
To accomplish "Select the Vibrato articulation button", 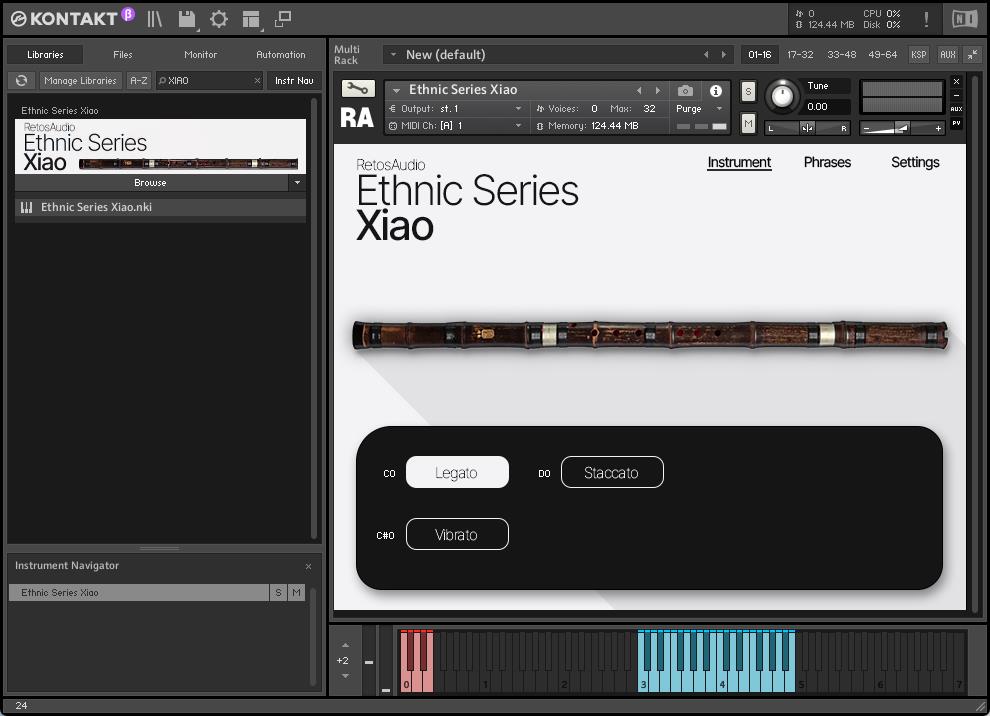I will coord(457,534).
